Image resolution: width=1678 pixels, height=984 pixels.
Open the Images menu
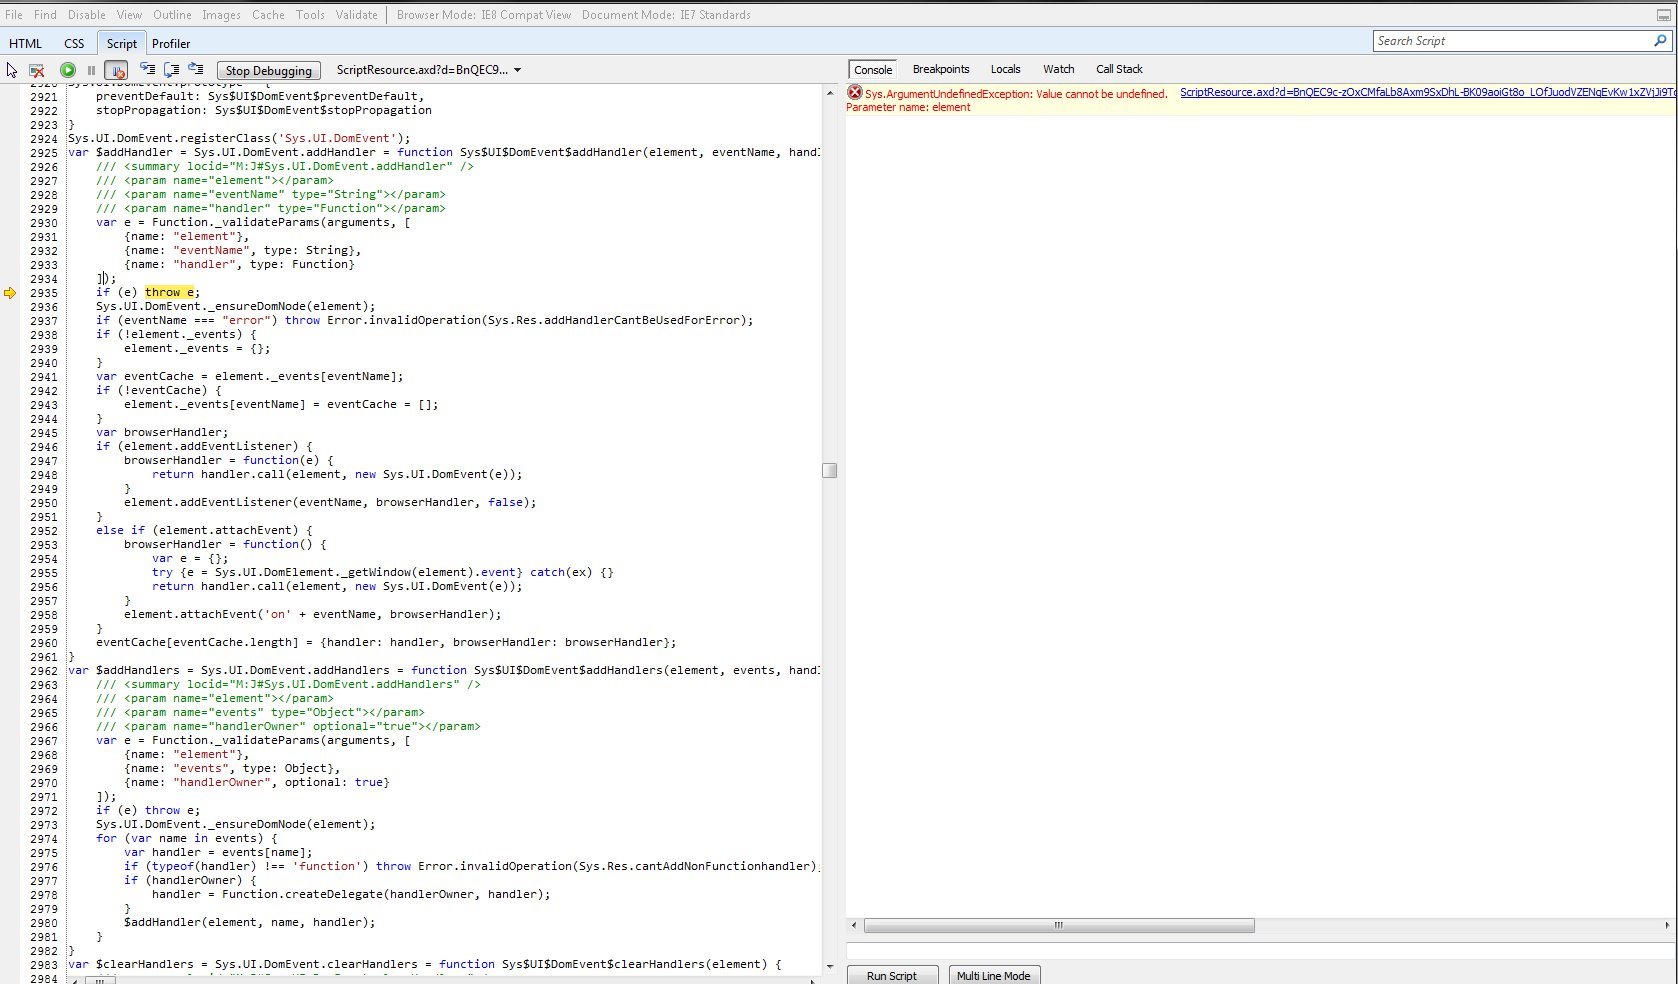[x=221, y=15]
